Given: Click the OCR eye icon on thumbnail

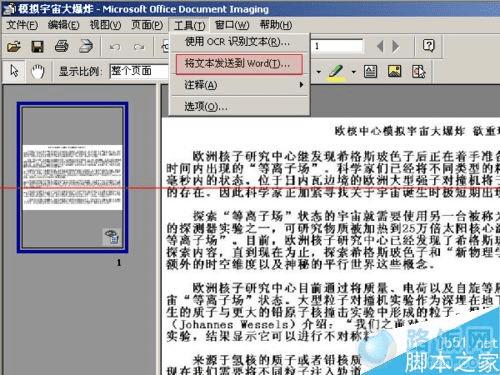Looking at the screenshot, I should tap(112, 237).
